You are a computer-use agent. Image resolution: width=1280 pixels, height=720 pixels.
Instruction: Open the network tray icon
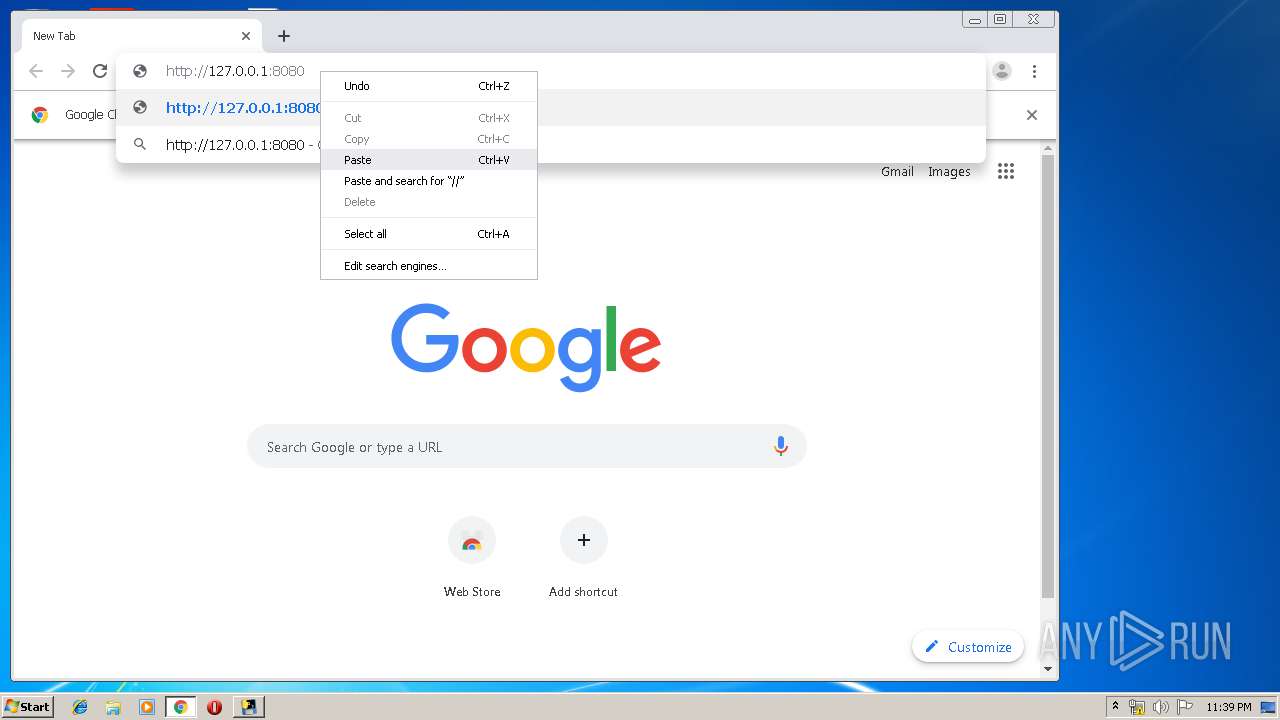pyautogui.click(x=1137, y=707)
